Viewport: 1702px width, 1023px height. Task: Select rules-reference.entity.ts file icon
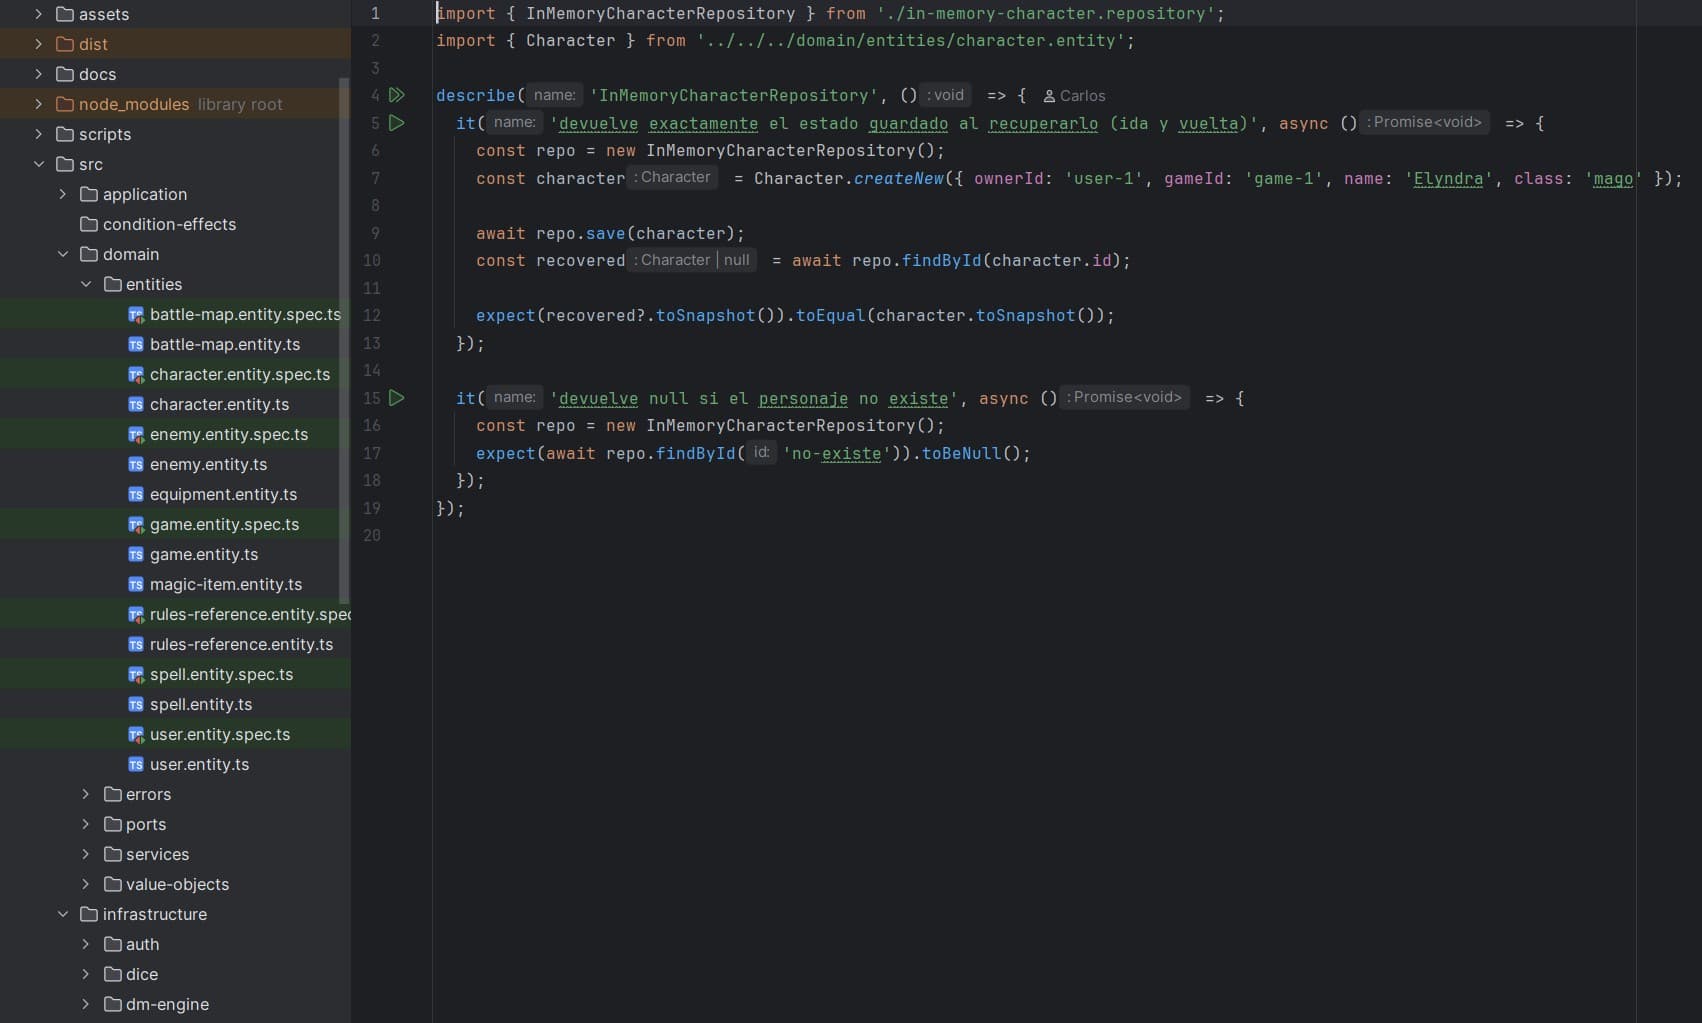coord(136,645)
